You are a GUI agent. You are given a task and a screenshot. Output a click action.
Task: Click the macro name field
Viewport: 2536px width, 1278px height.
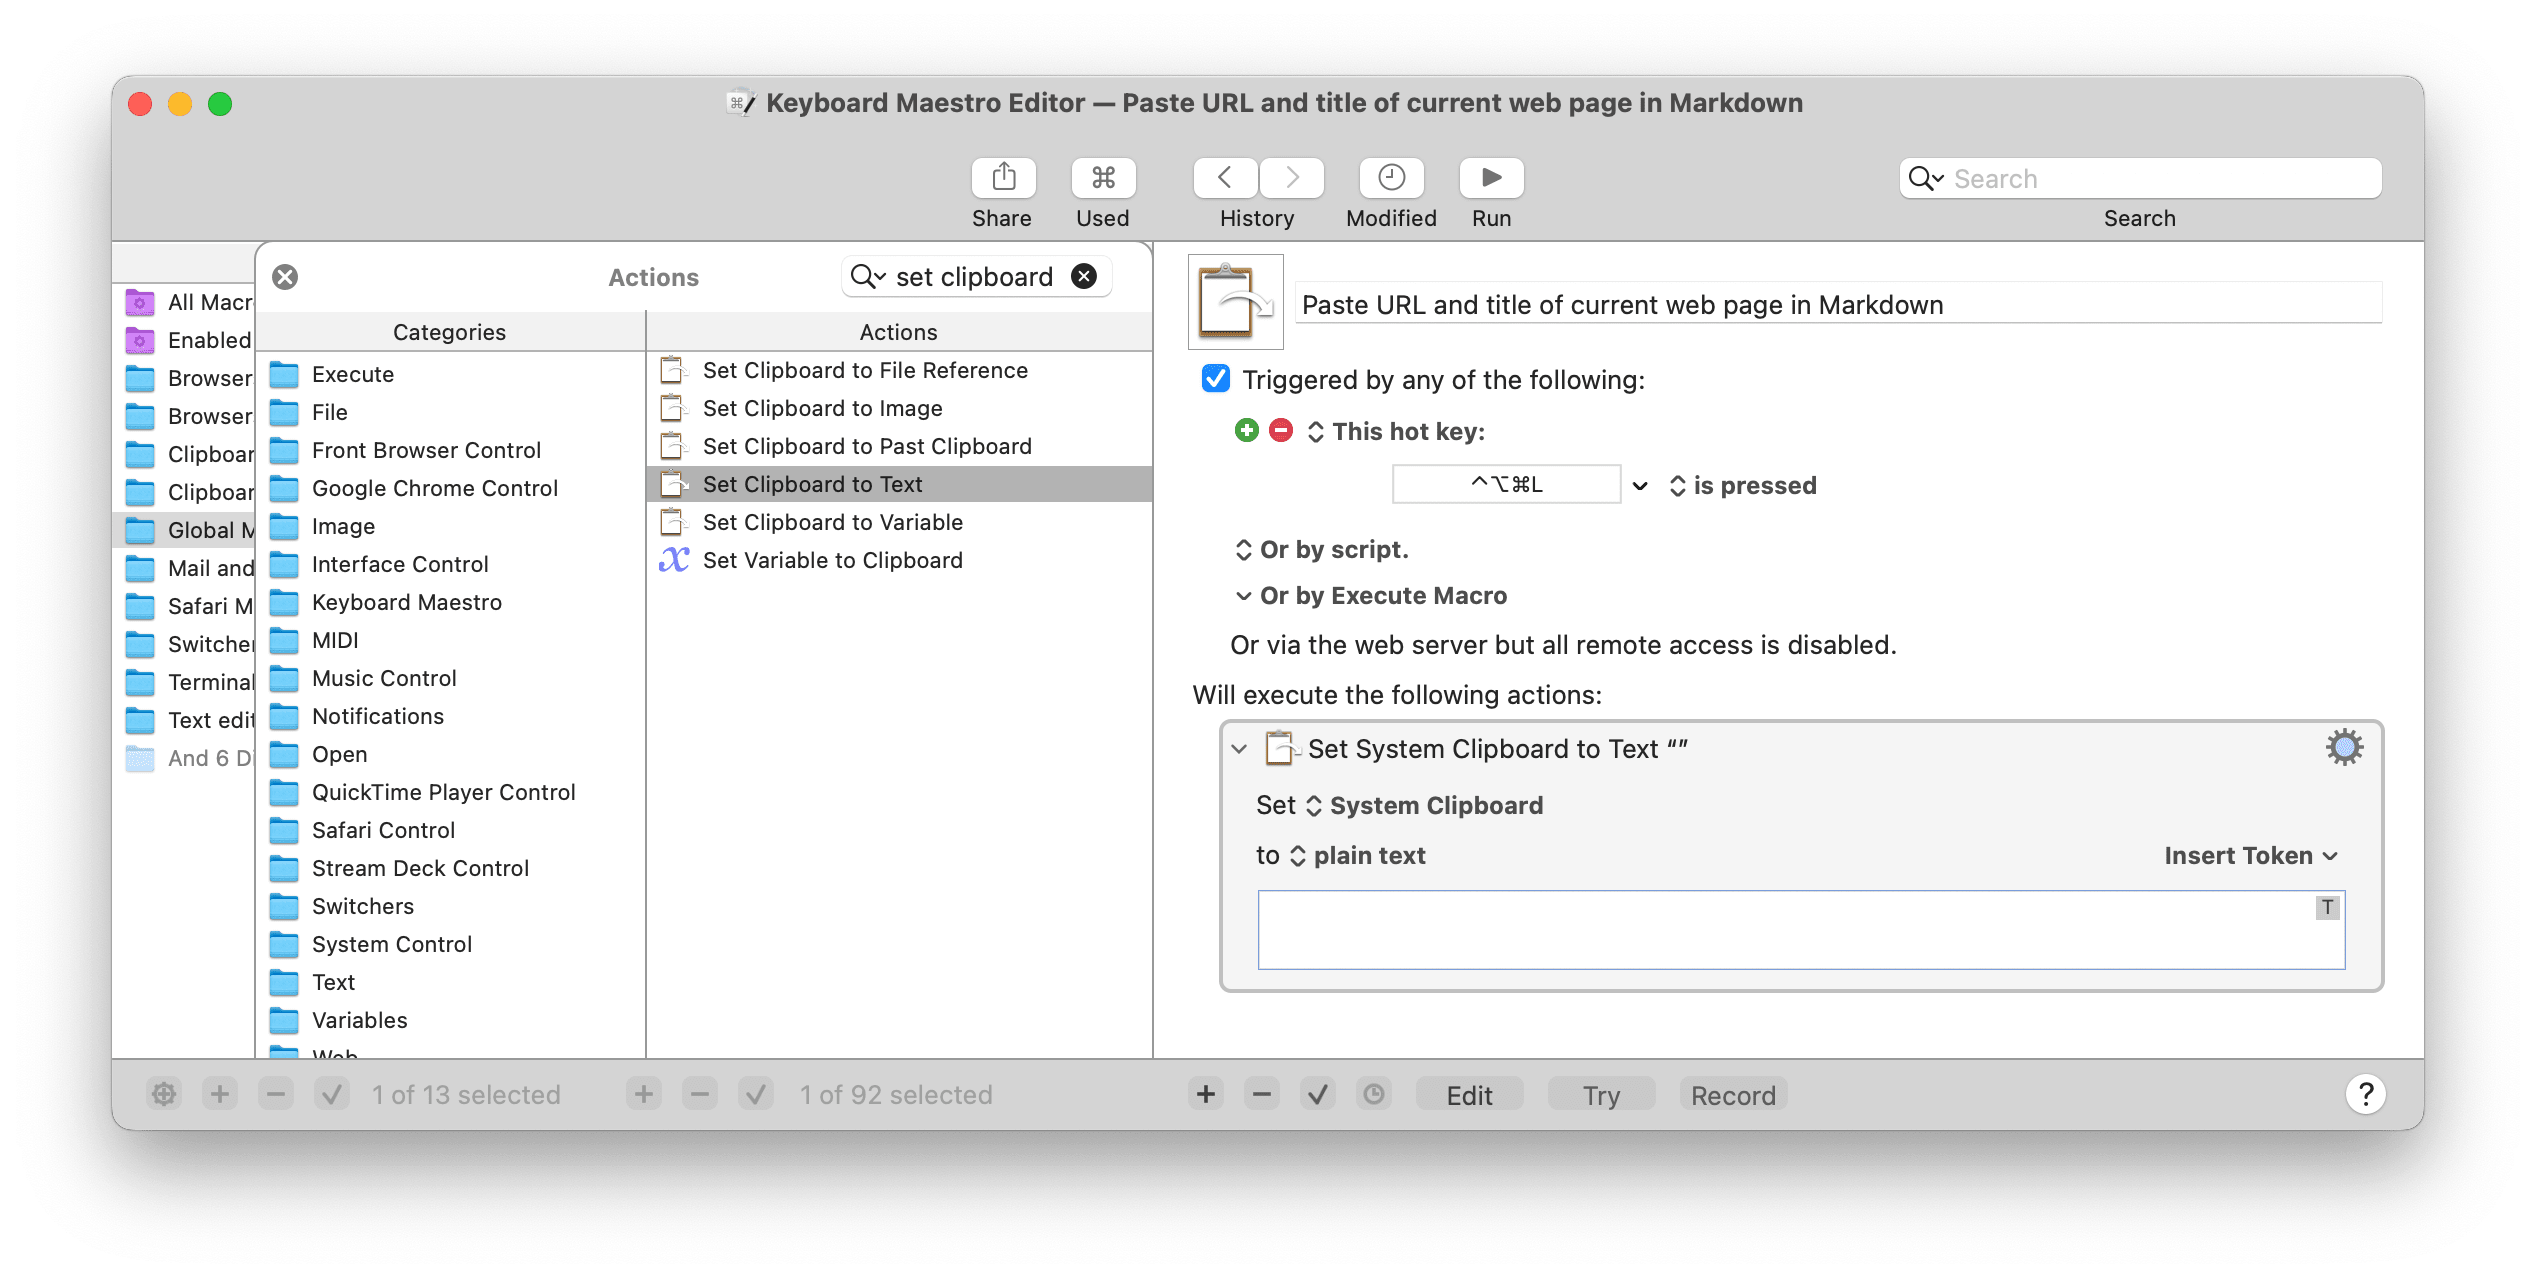1838,304
